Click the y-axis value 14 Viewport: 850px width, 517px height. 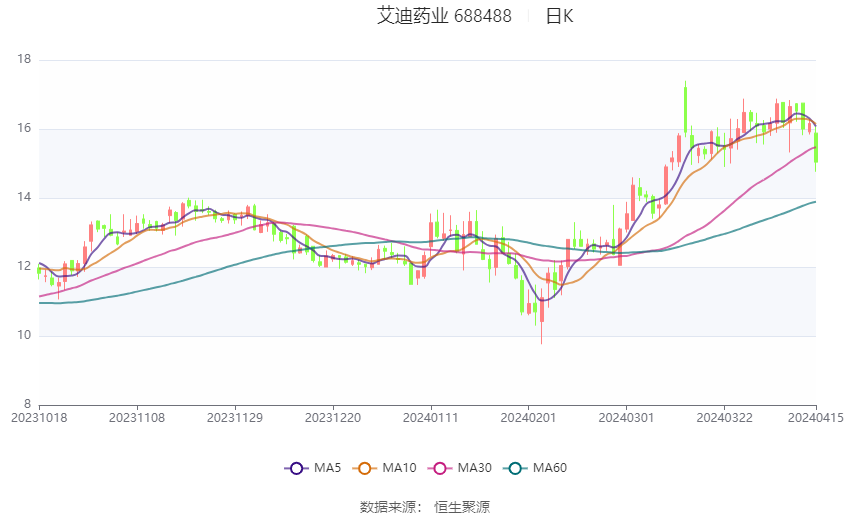click(x=24, y=197)
